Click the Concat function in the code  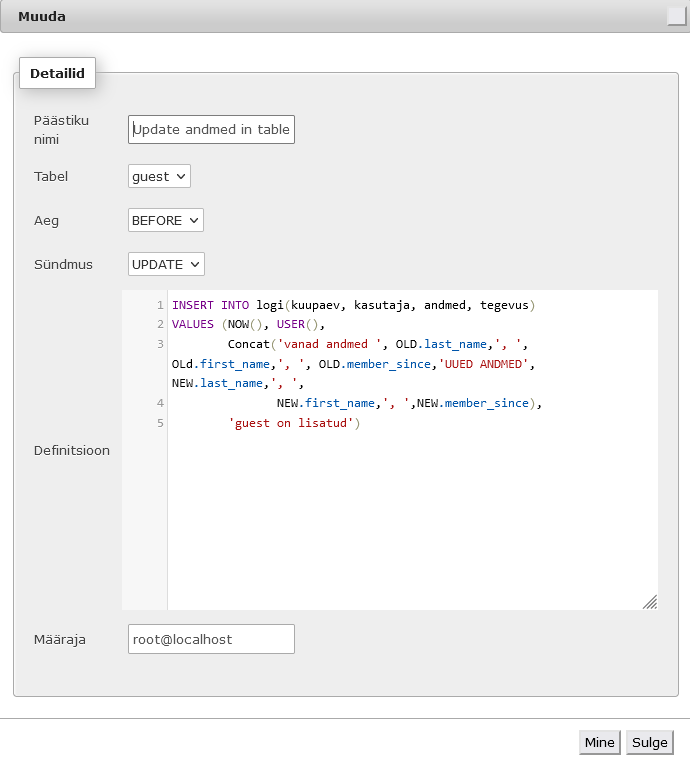249,344
